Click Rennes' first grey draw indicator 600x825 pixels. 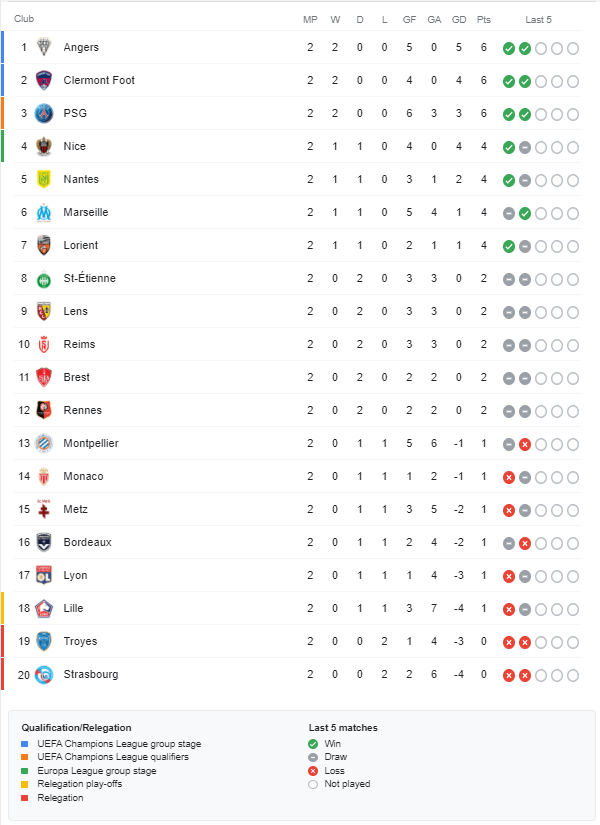509,411
